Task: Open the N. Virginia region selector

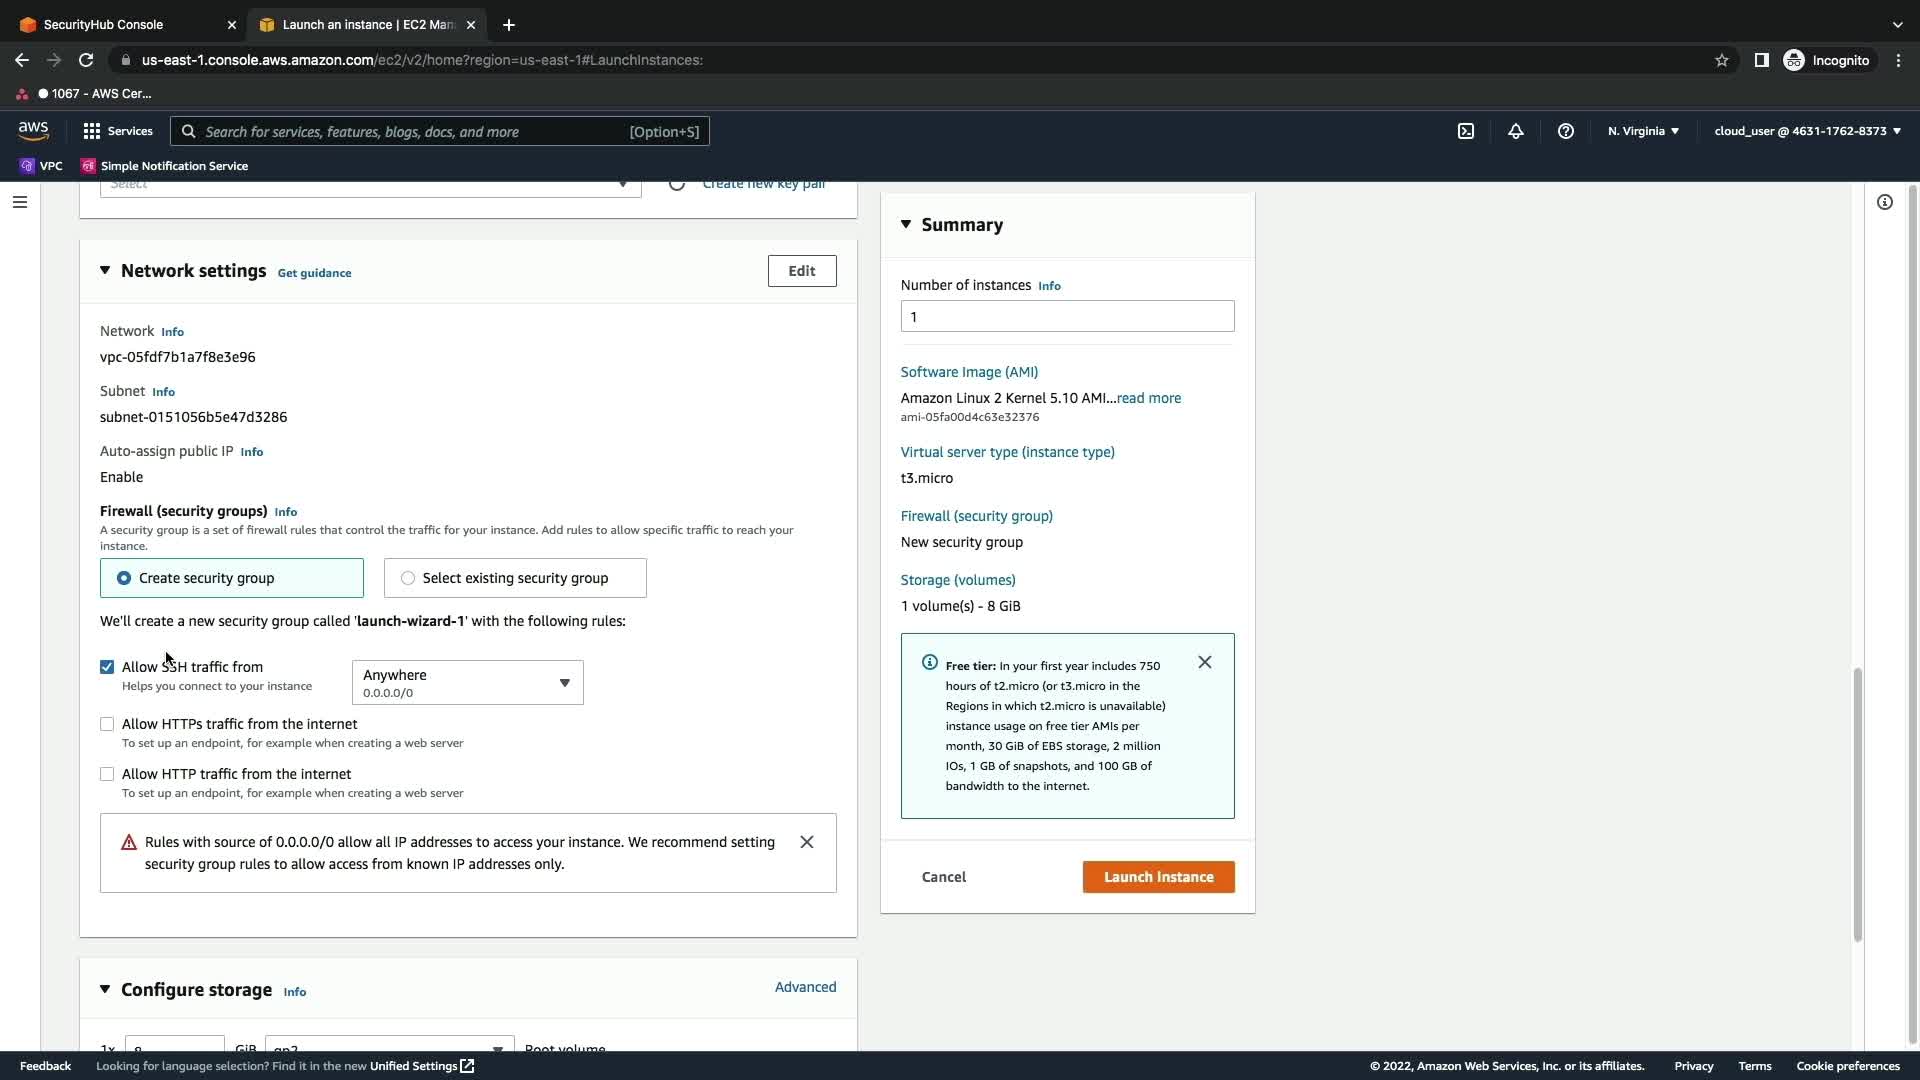Action: (1643, 131)
